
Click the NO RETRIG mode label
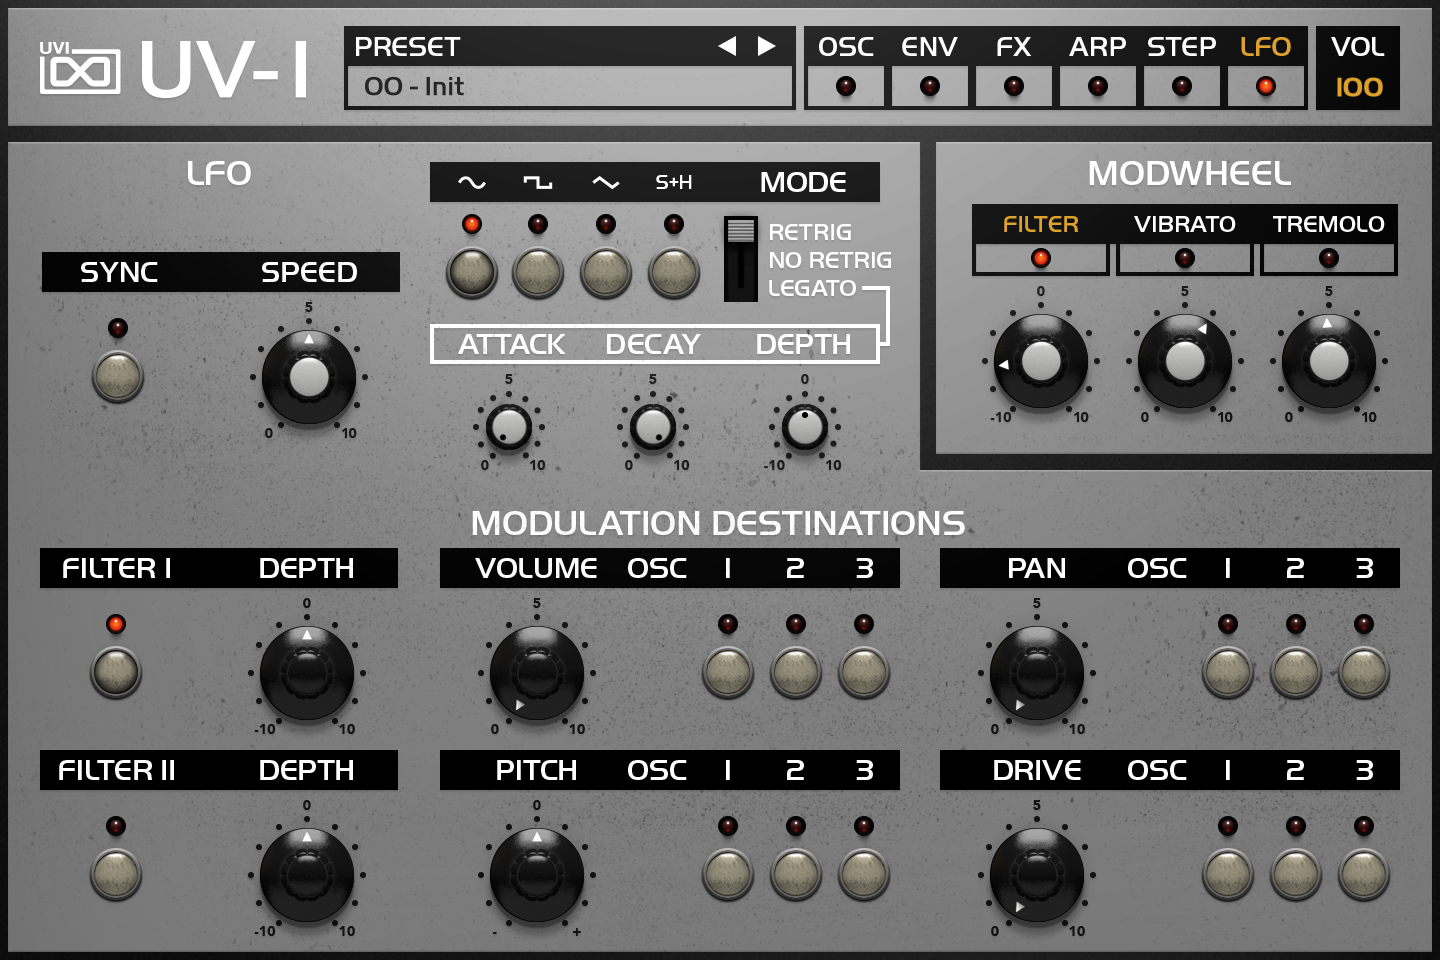(830, 260)
